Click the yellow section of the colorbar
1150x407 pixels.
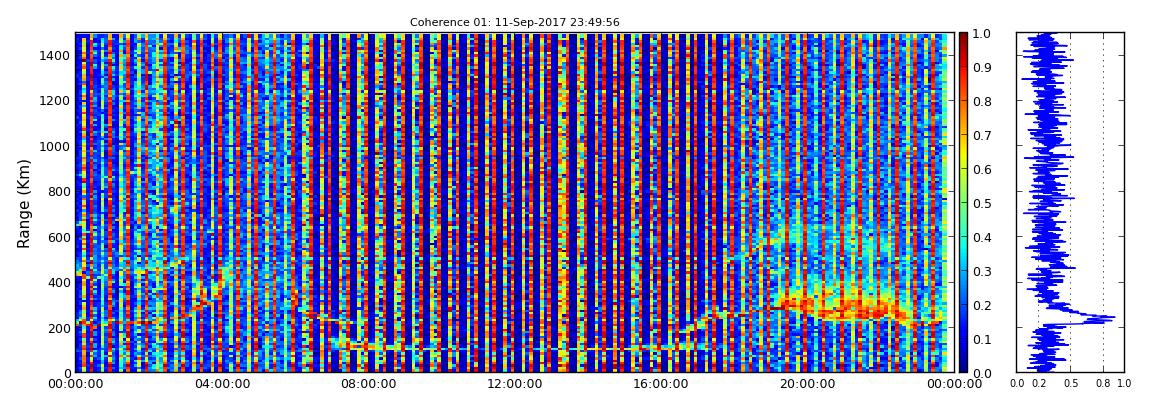point(964,153)
